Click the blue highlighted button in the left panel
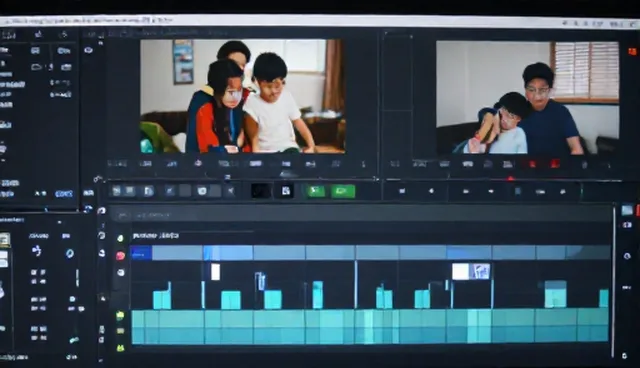 (x=64, y=194)
